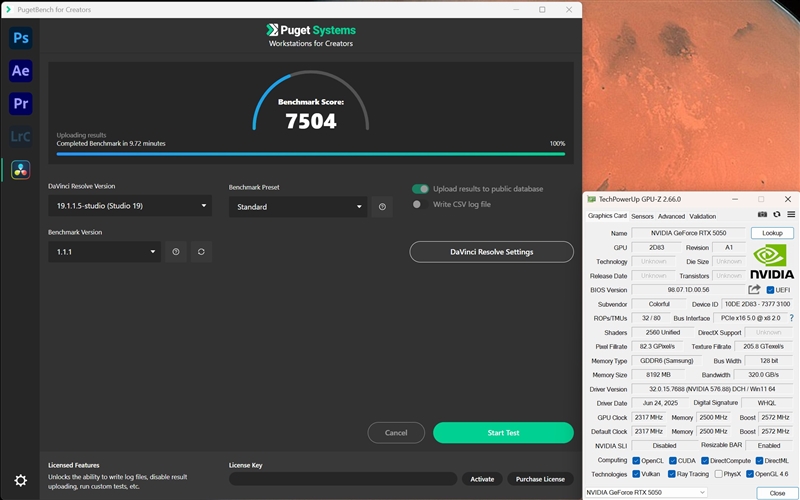
Task: Click the Lookup button in GPU-Z
Action: [x=772, y=233]
